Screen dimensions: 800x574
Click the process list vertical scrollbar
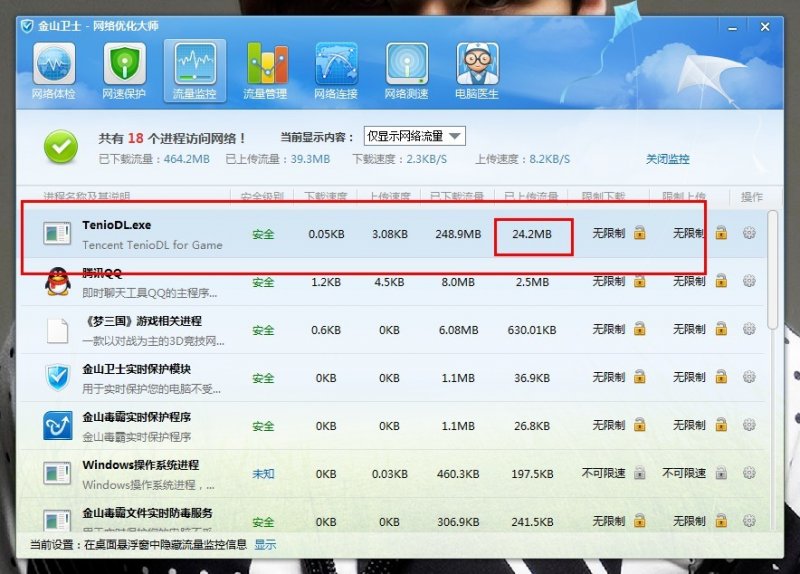[x=773, y=269]
